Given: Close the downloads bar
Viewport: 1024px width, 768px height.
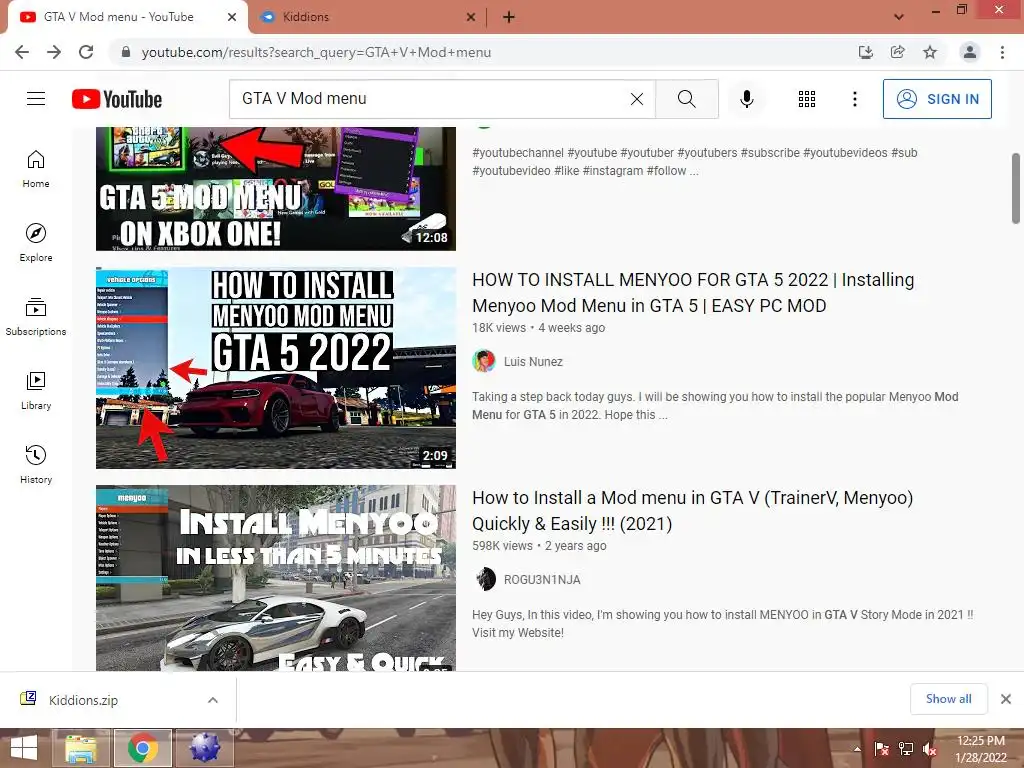Looking at the screenshot, I should (x=1006, y=699).
